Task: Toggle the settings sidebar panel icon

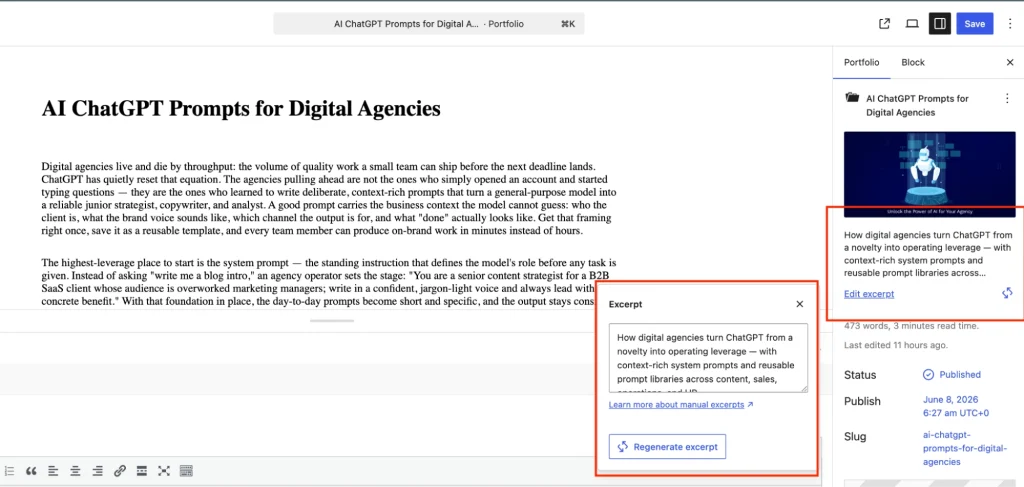Action: point(940,24)
